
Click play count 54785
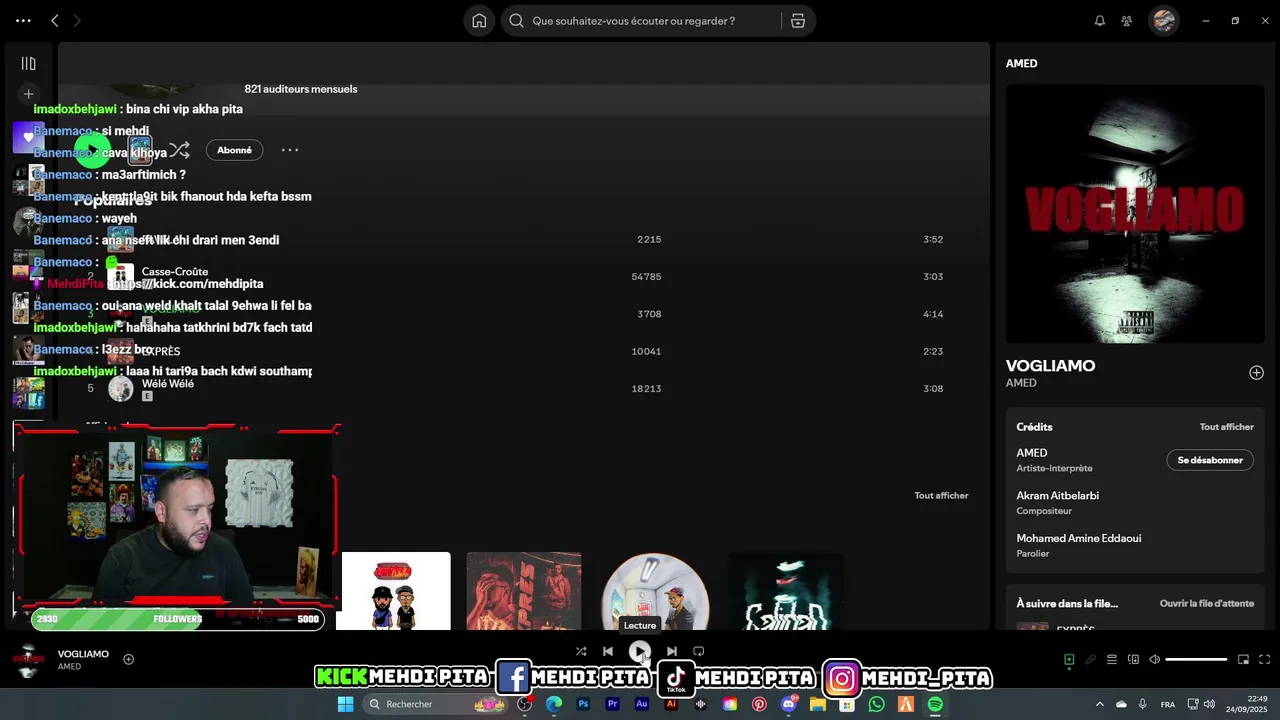click(x=646, y=276)
